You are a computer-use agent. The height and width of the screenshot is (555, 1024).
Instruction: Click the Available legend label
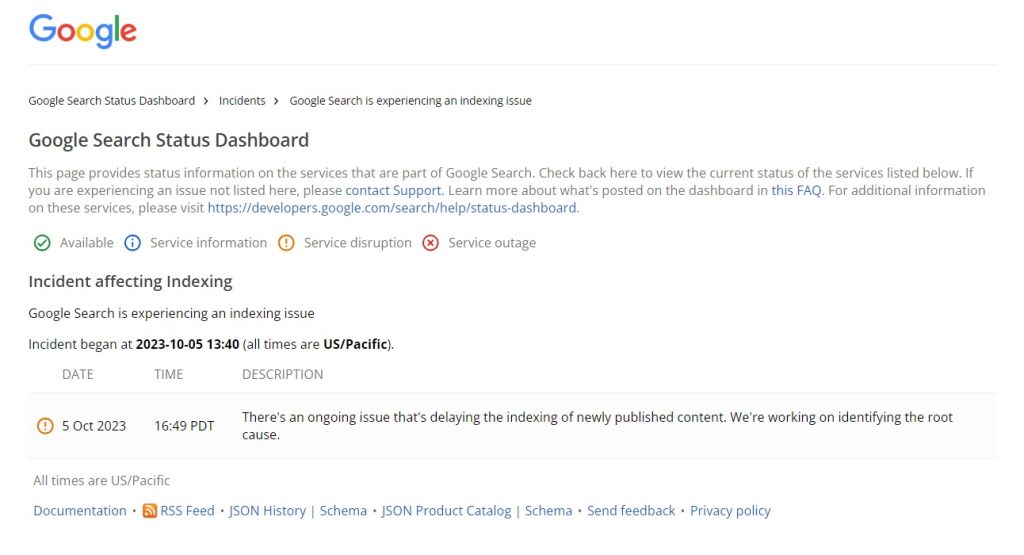[87, 243]
